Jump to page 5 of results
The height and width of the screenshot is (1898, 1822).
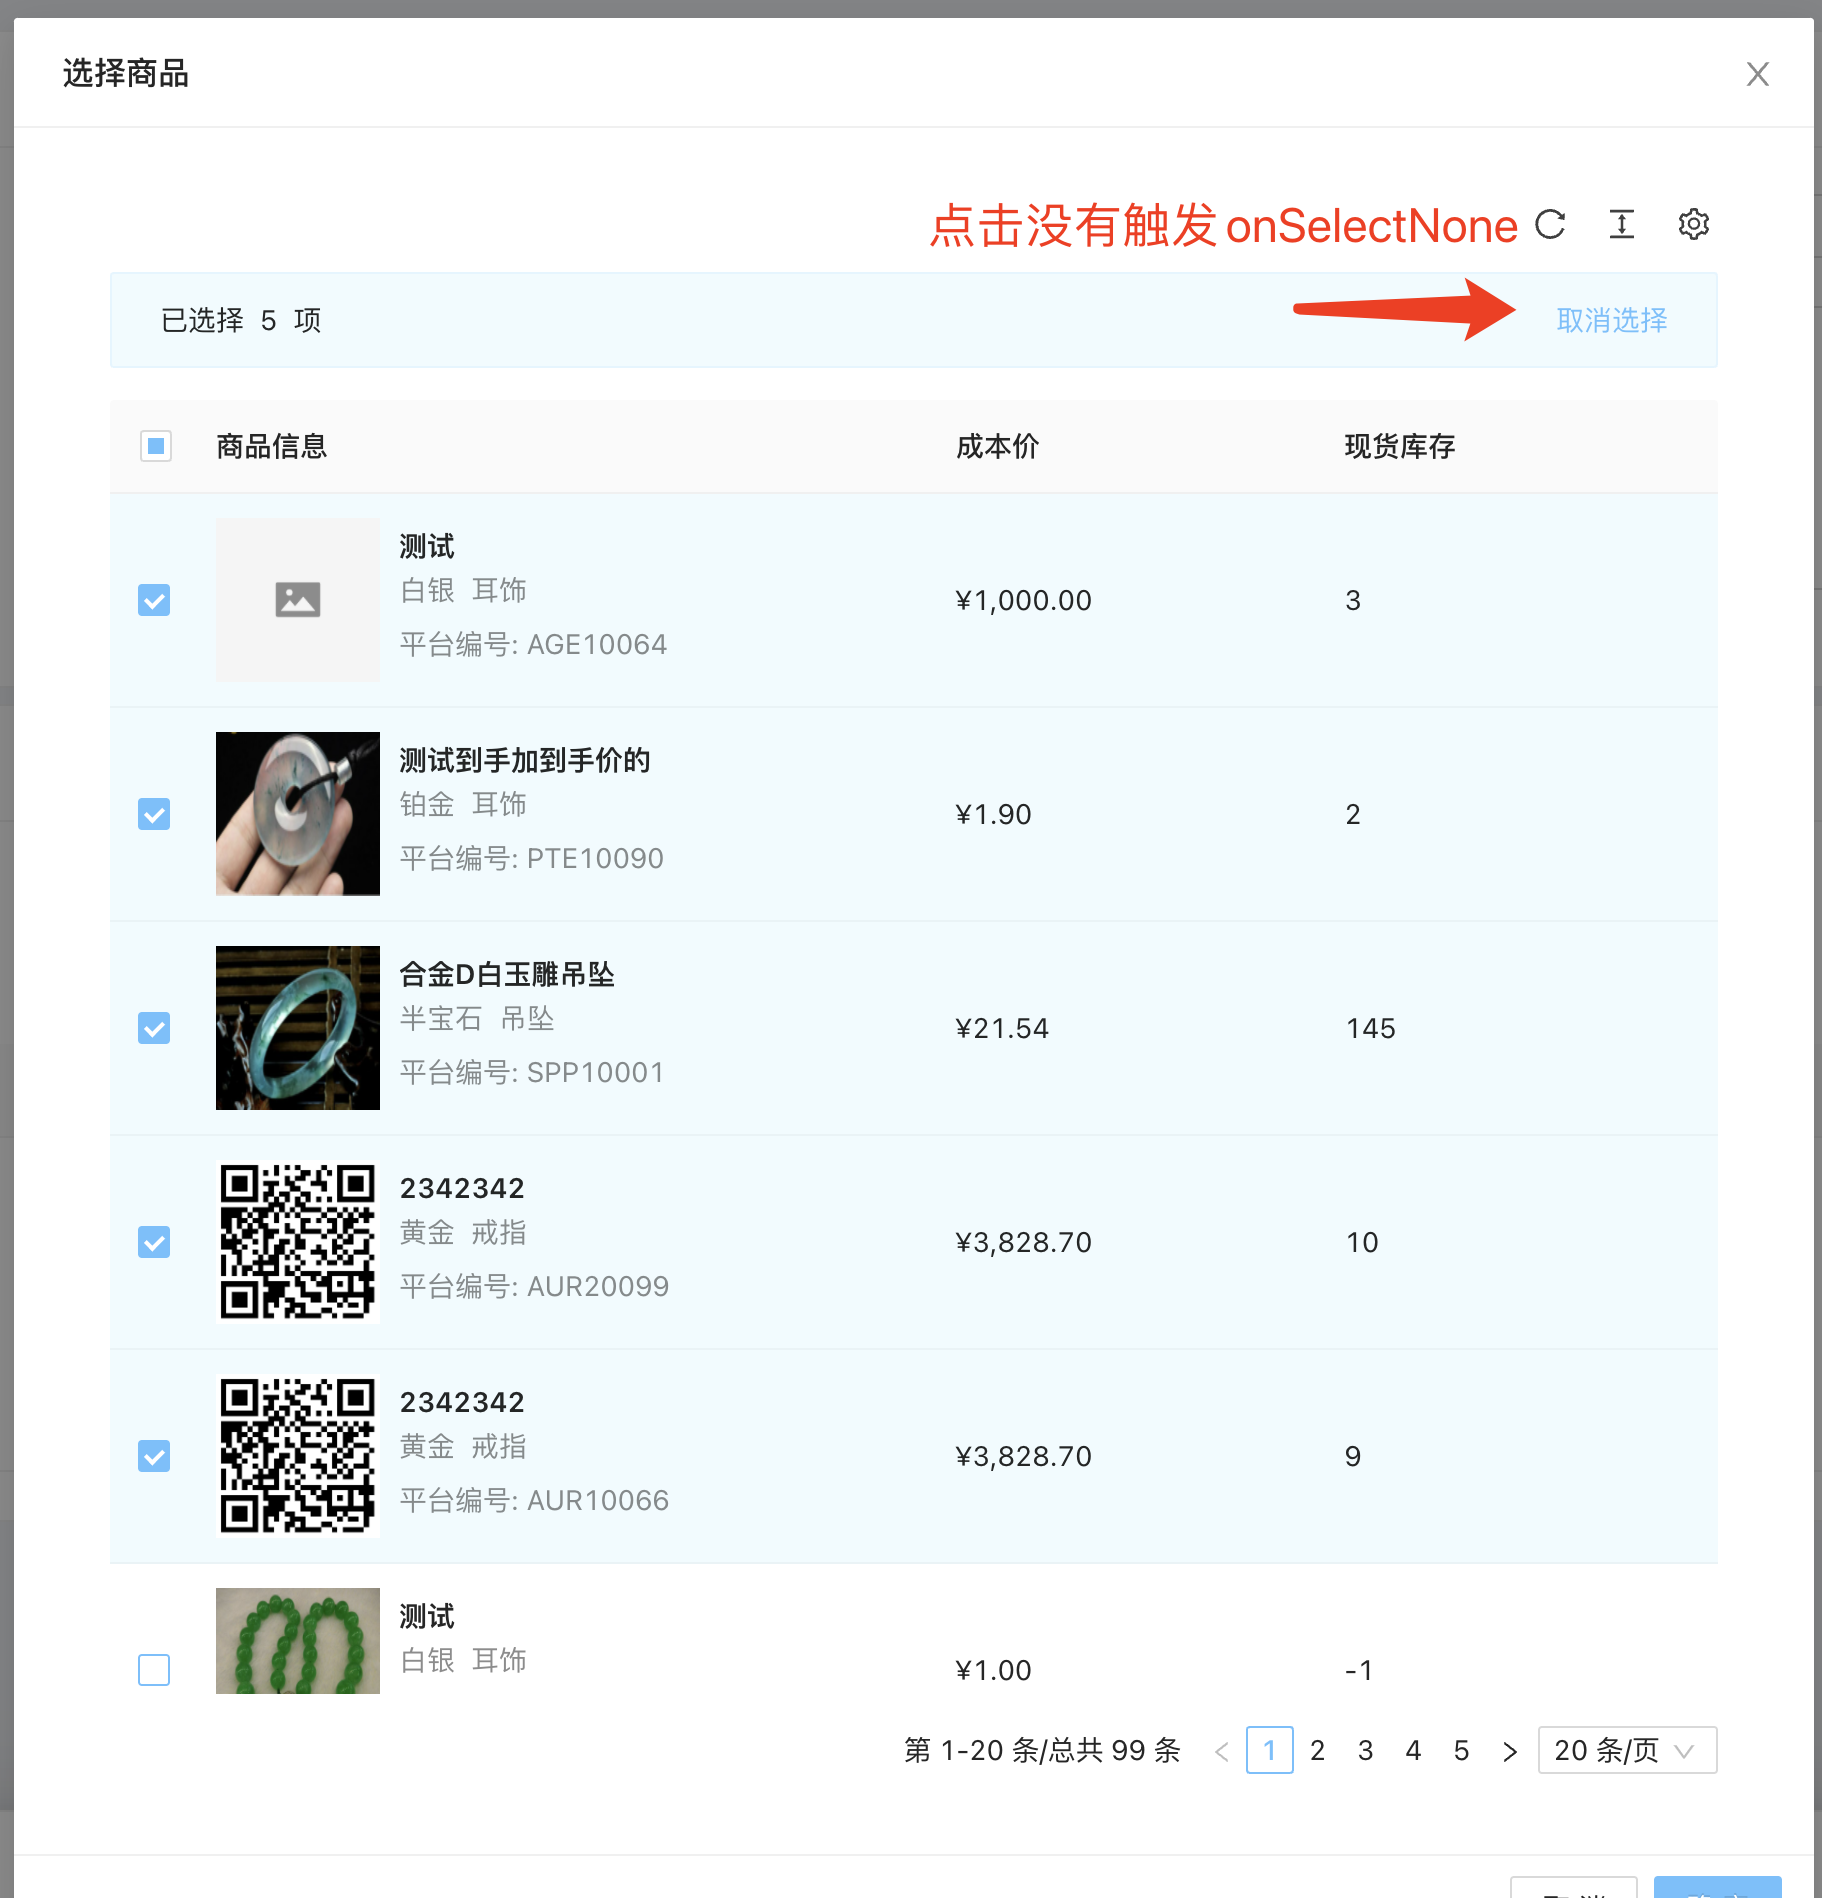click(1461, 1751)
